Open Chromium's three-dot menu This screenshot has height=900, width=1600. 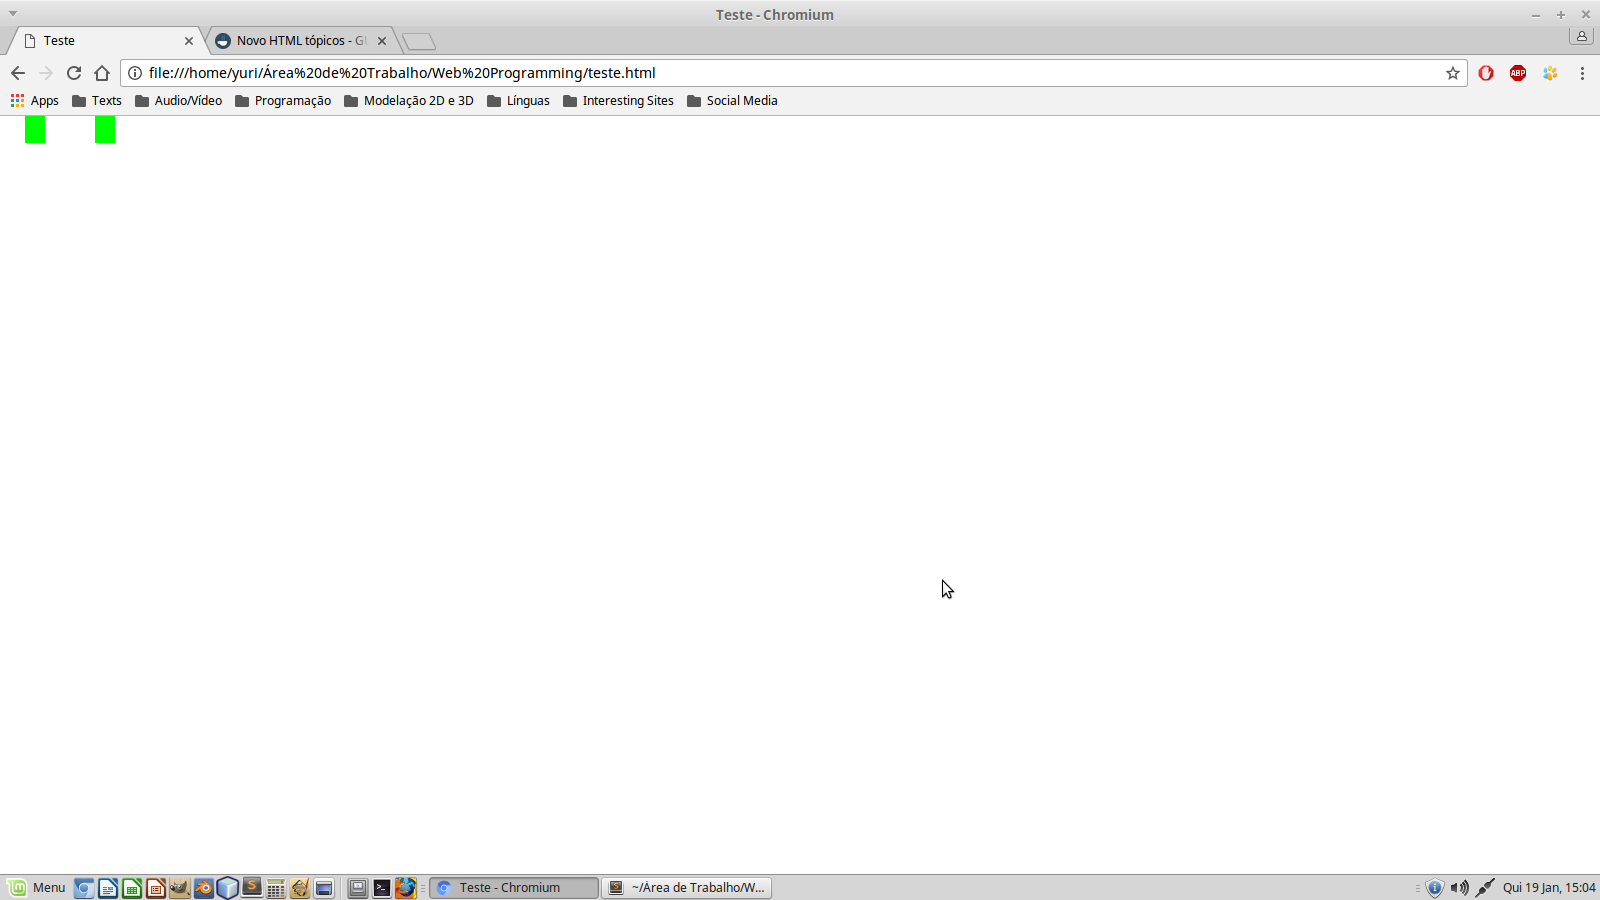click(1582, 73)
